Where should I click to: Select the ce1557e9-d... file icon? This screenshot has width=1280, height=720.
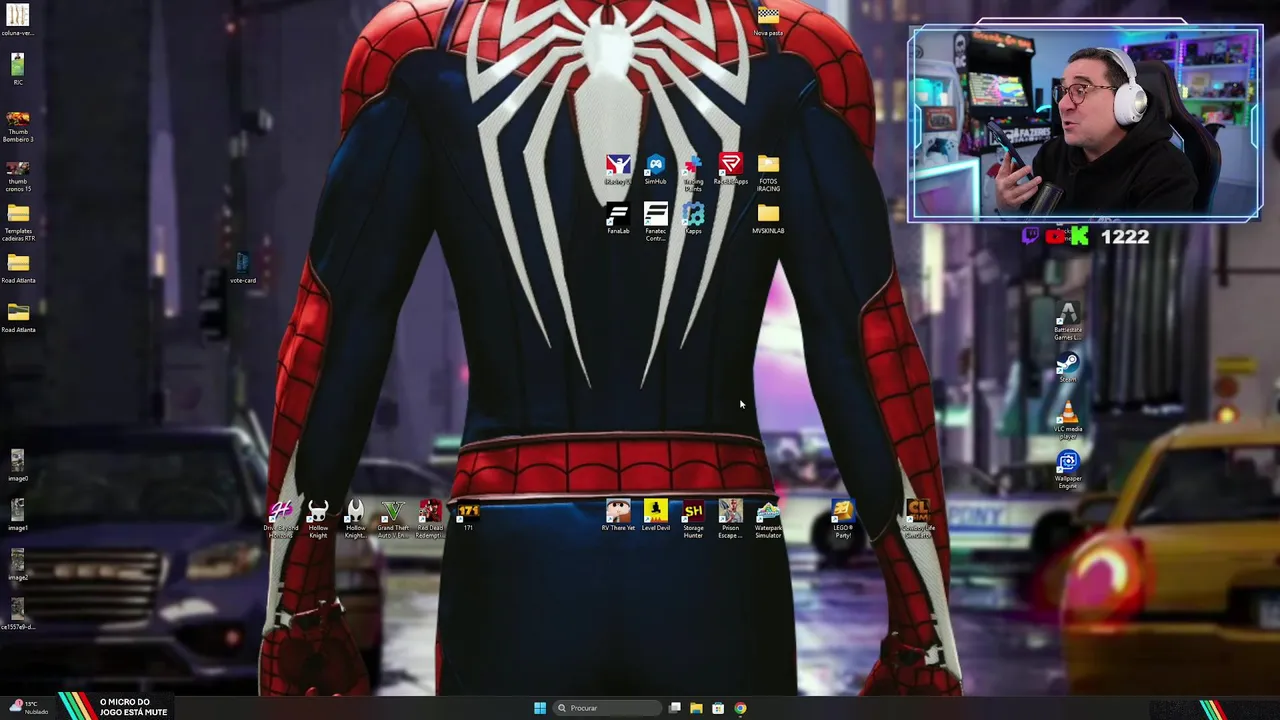[x=18, y=614]
